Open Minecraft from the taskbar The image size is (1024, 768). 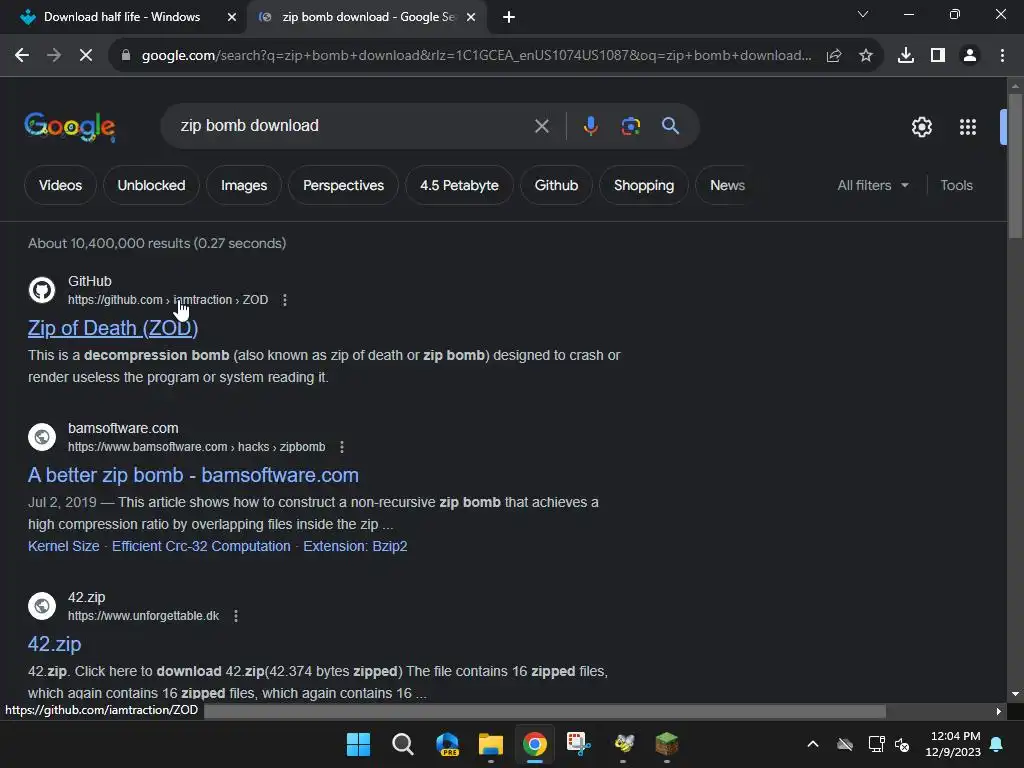pos(666,744)
